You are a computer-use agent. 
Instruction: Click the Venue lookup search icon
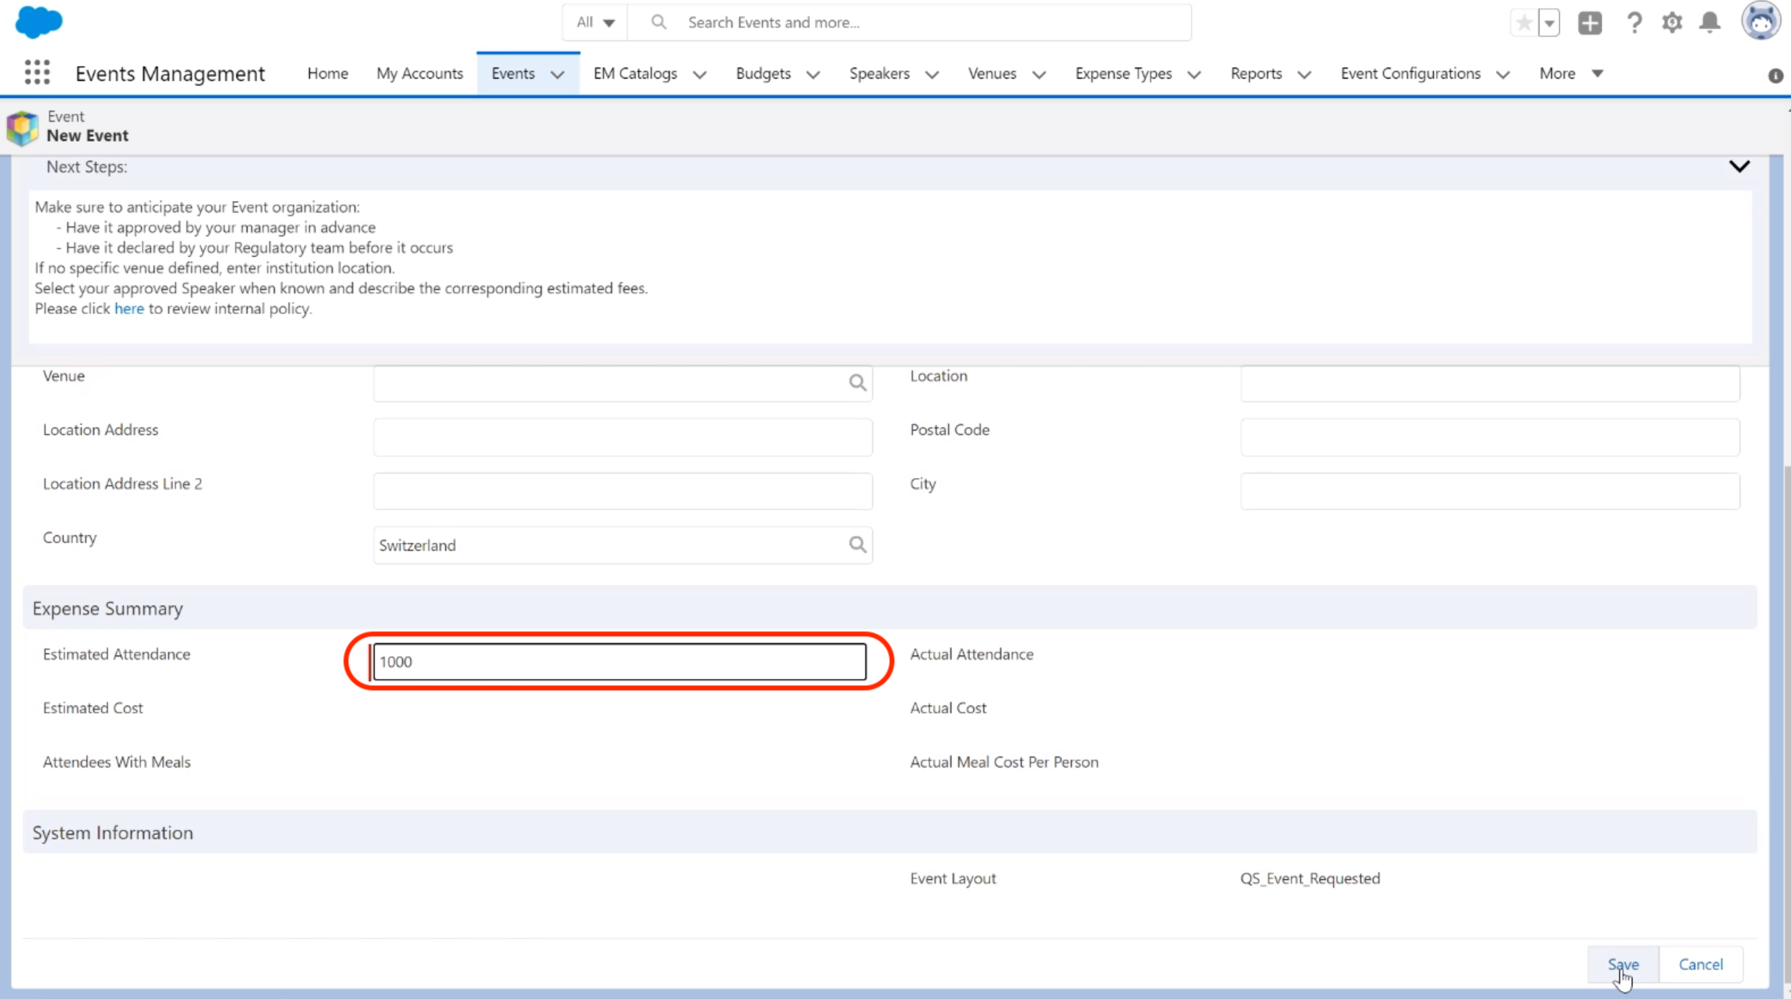point(857,383)
